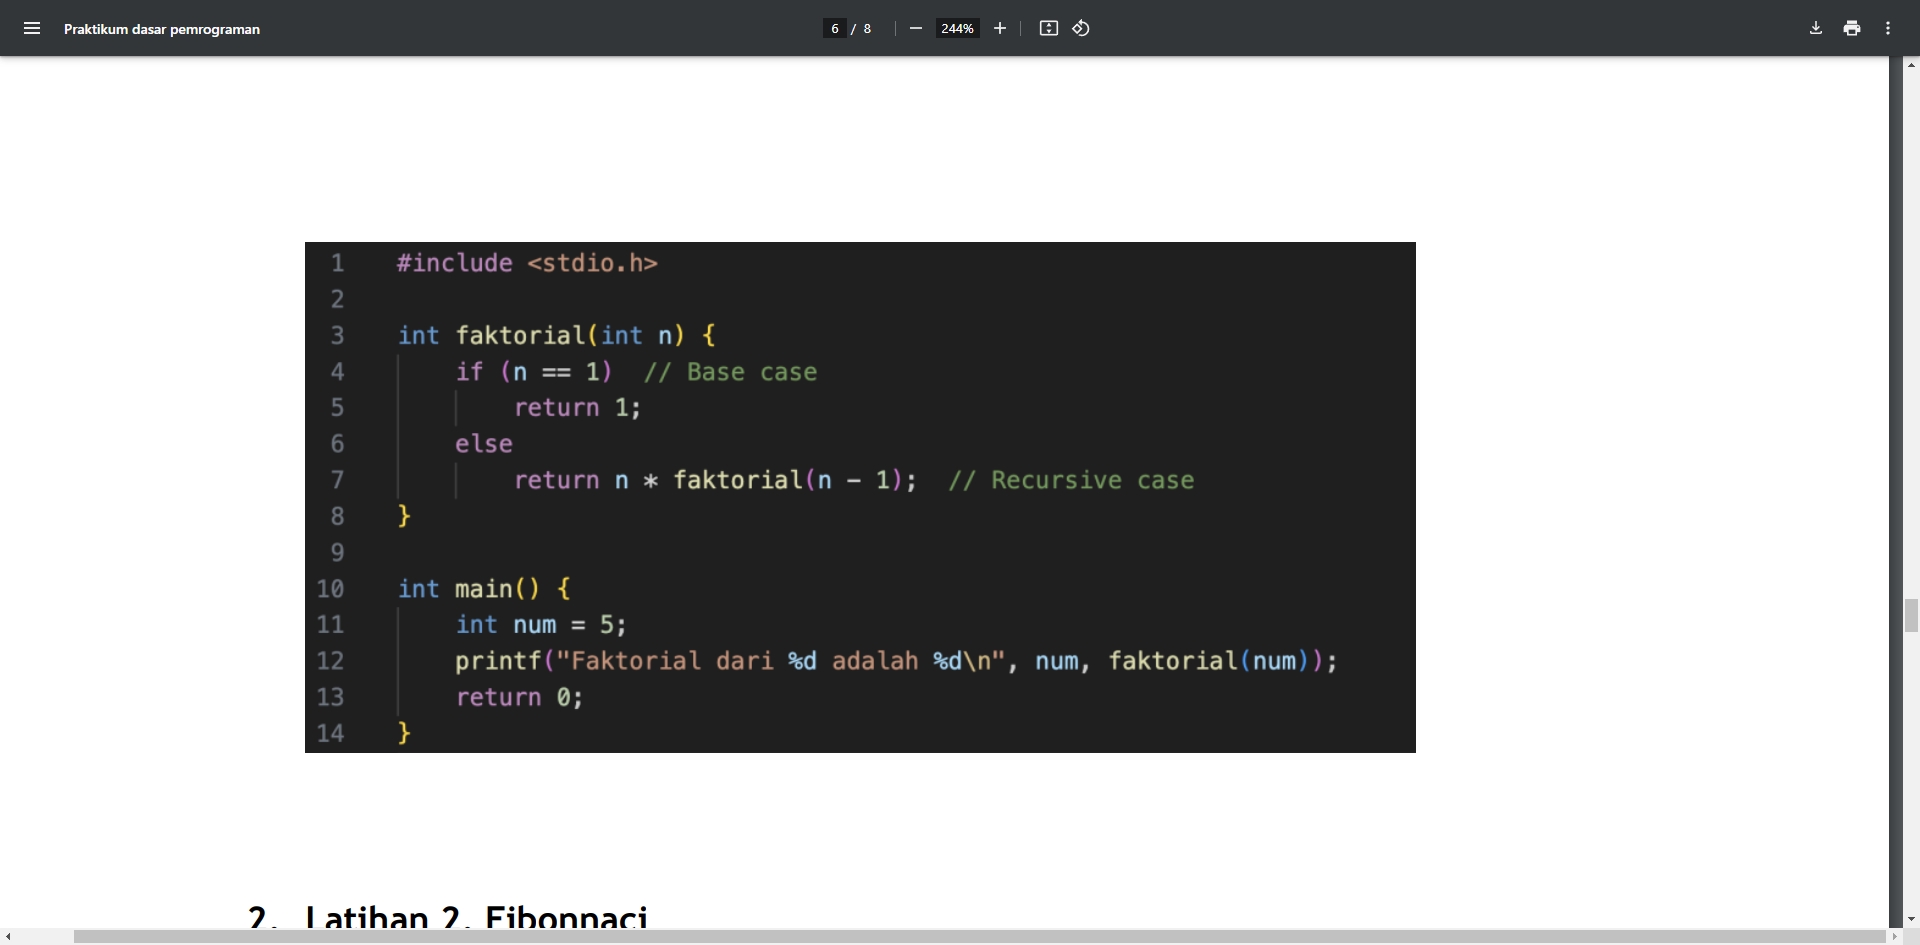Toggle fit to page icon

pyautogui.click(x=1049, y=28)
